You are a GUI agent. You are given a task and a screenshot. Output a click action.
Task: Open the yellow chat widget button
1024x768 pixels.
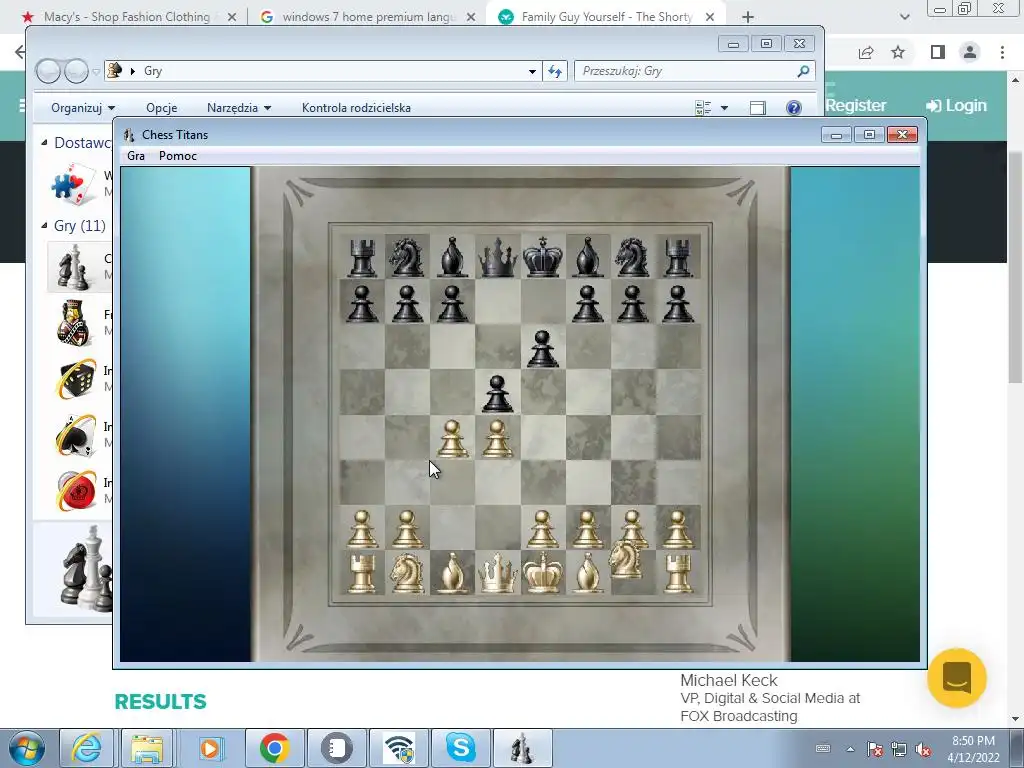[957, 678]
